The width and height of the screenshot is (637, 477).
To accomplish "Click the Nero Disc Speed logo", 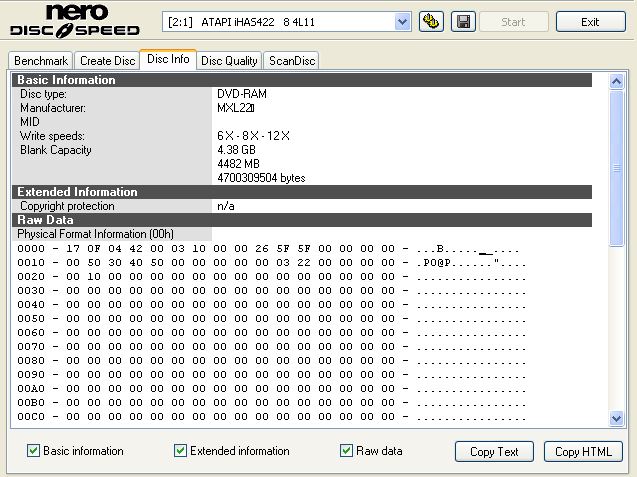I will tap(75, 21).
